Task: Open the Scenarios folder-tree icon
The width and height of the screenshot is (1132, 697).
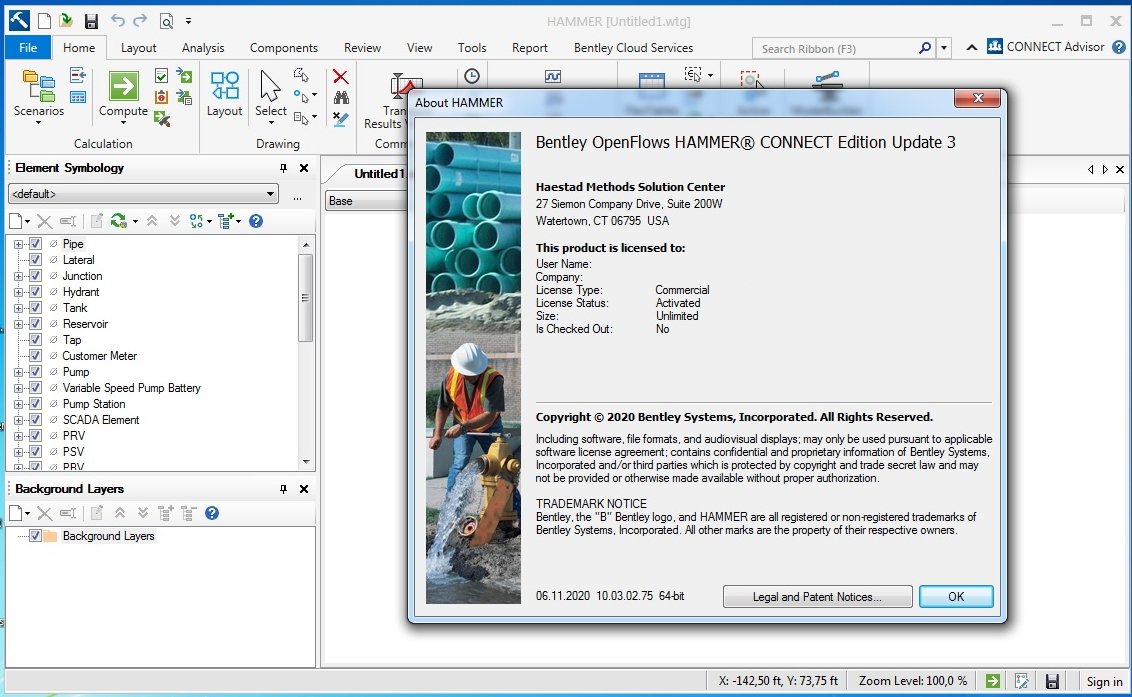Action: 38,86
